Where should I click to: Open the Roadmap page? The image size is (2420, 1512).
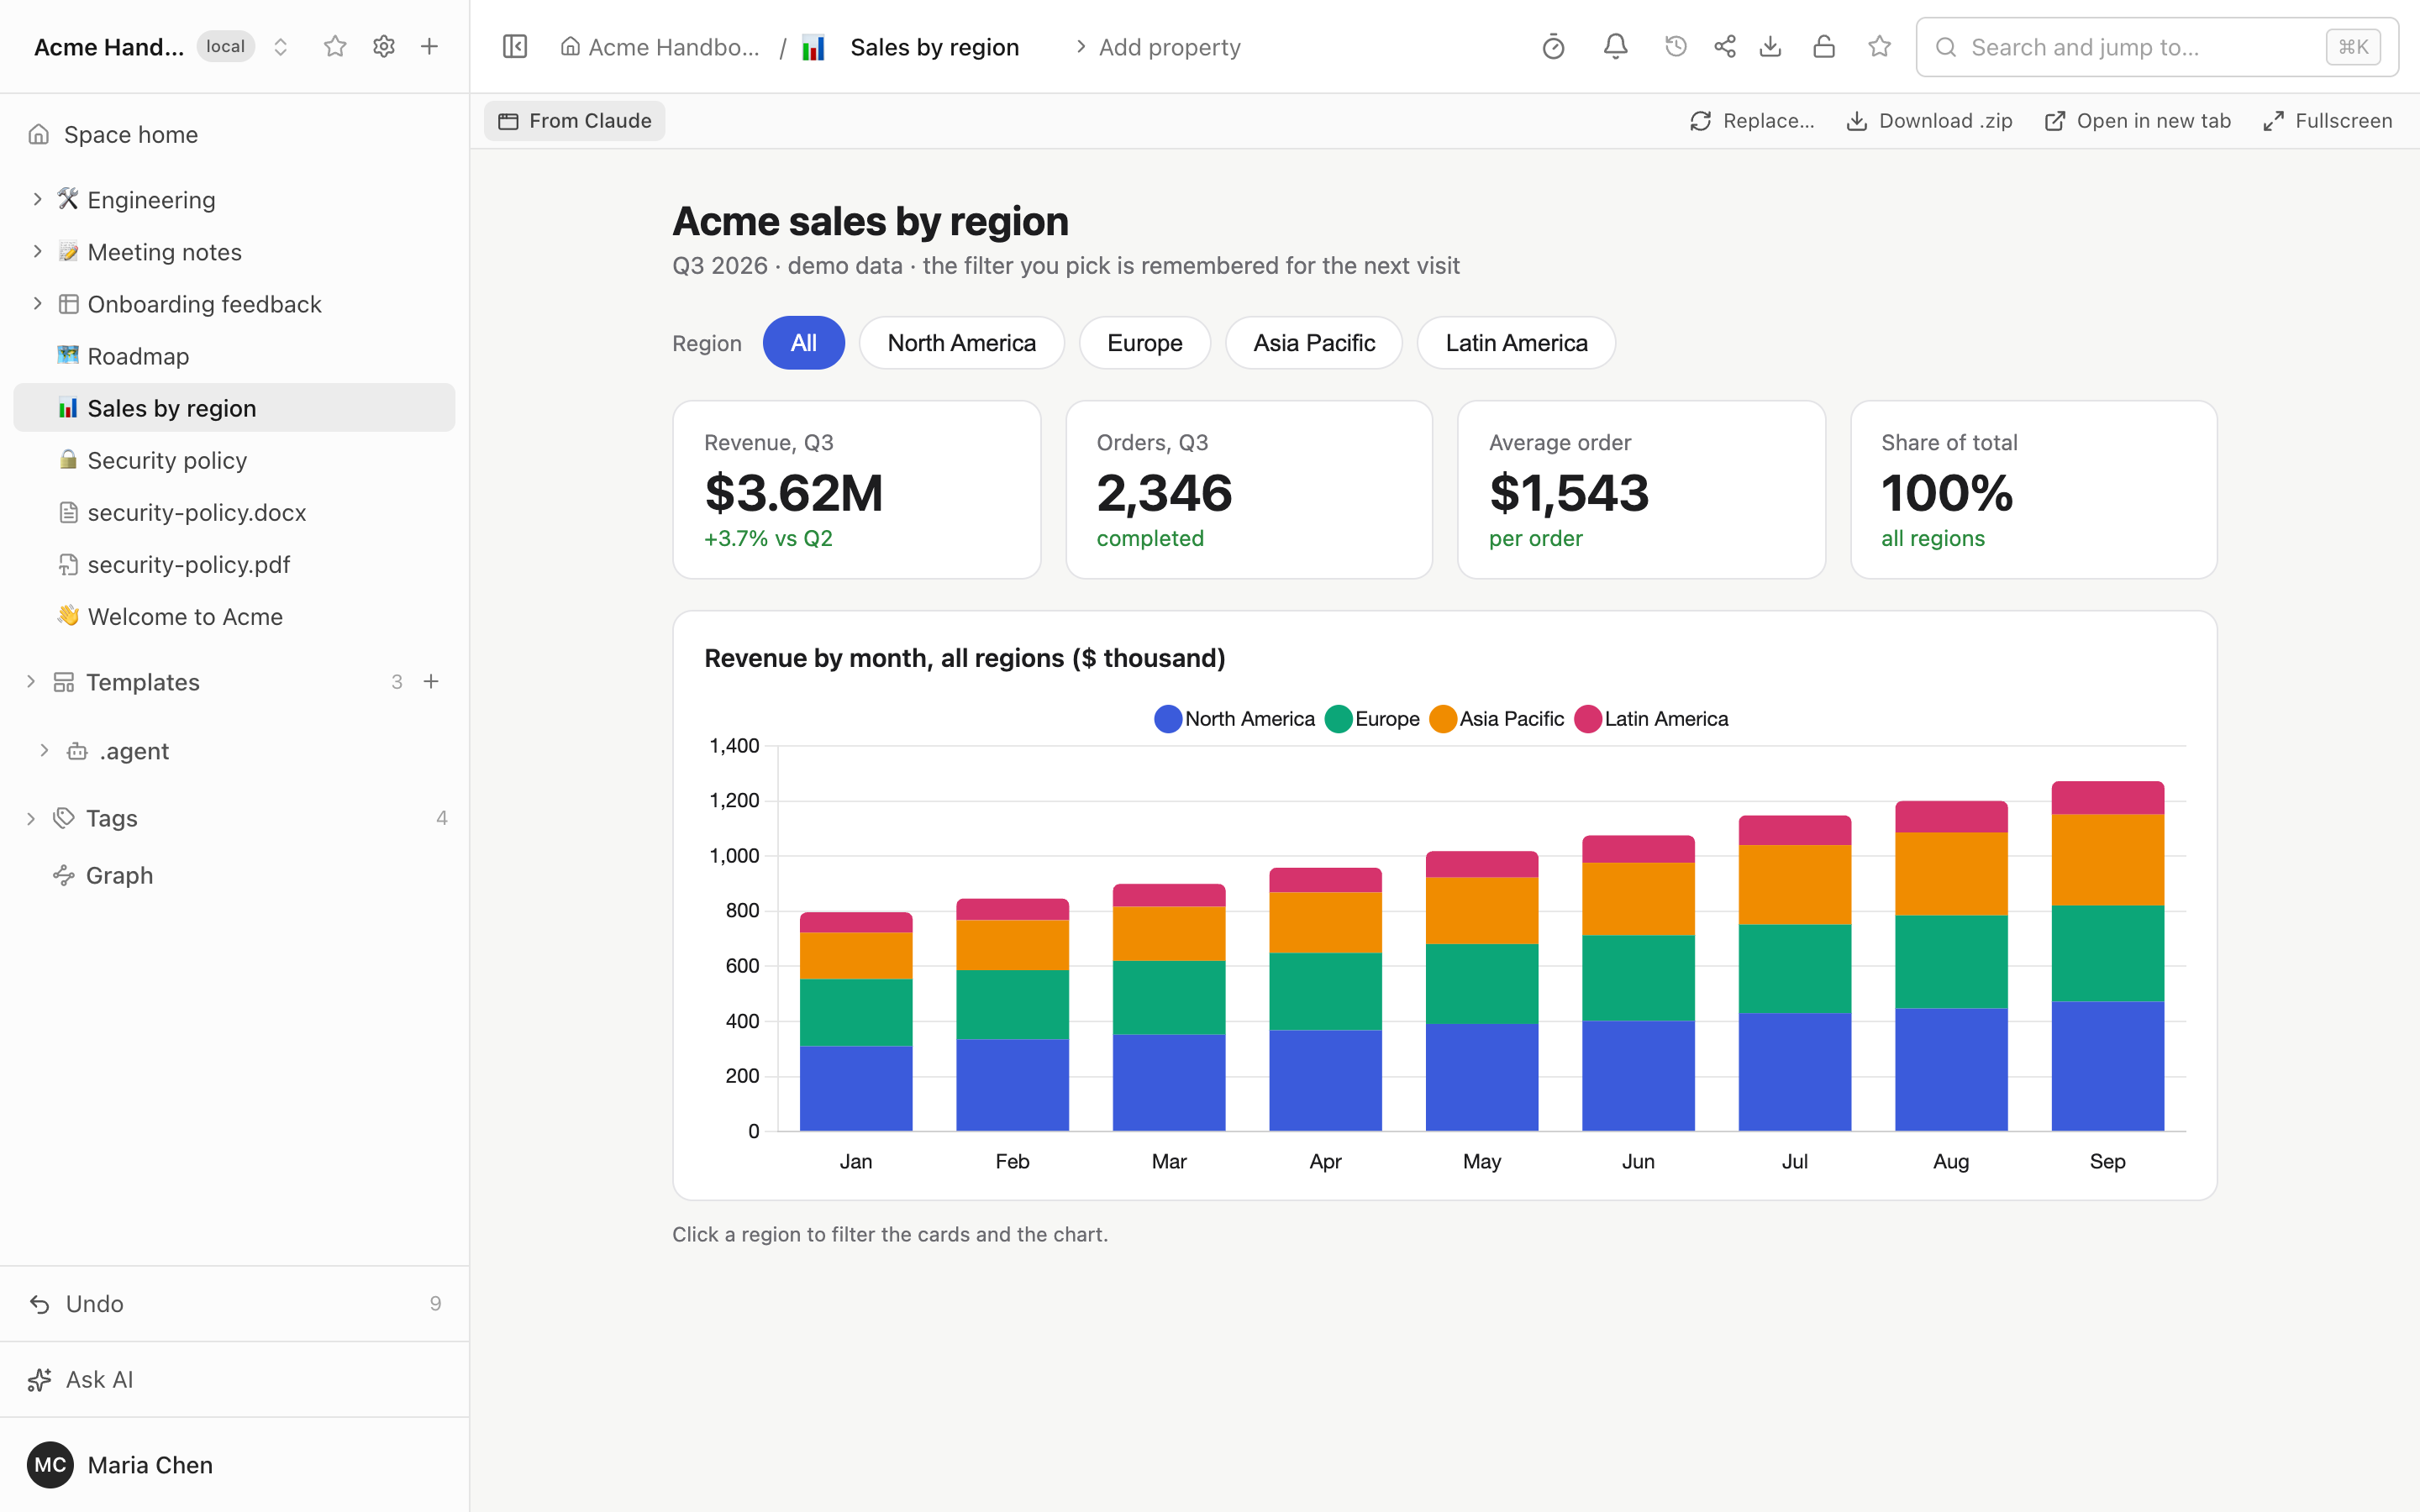[234, 356]
